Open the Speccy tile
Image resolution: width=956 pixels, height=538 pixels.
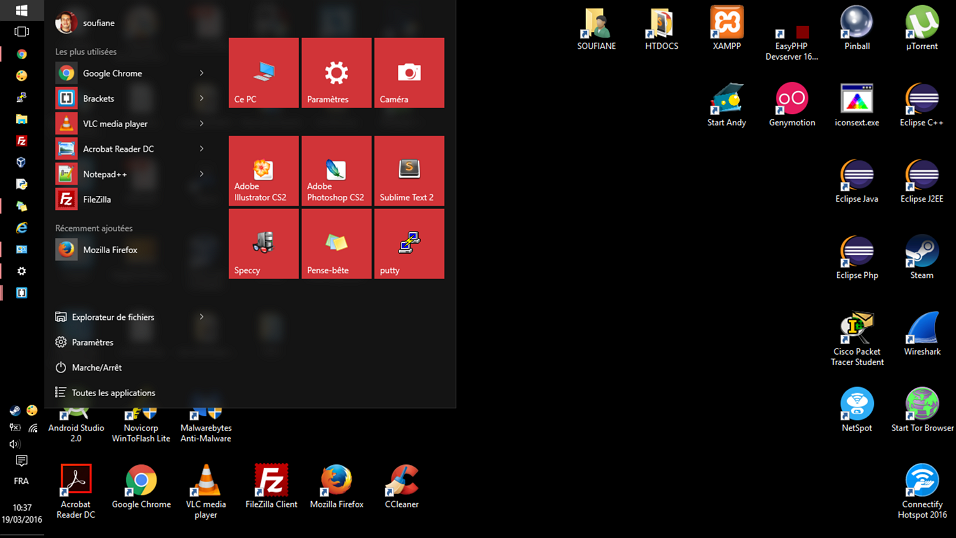click(263, 244)
